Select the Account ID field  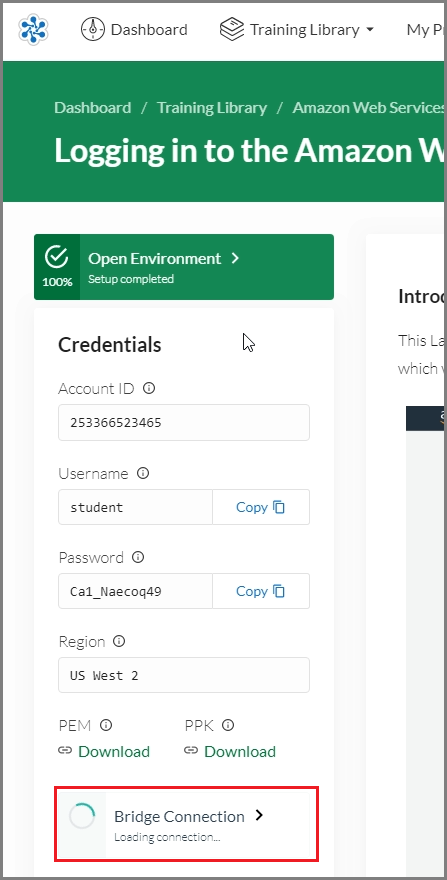pos(184,423)
